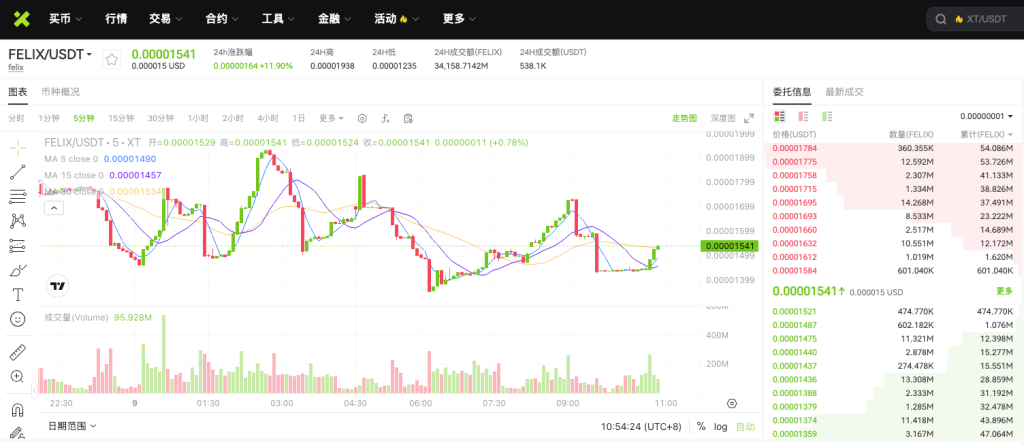Click the XT exchange logo
1024x445 pixels.
[22, 19]
